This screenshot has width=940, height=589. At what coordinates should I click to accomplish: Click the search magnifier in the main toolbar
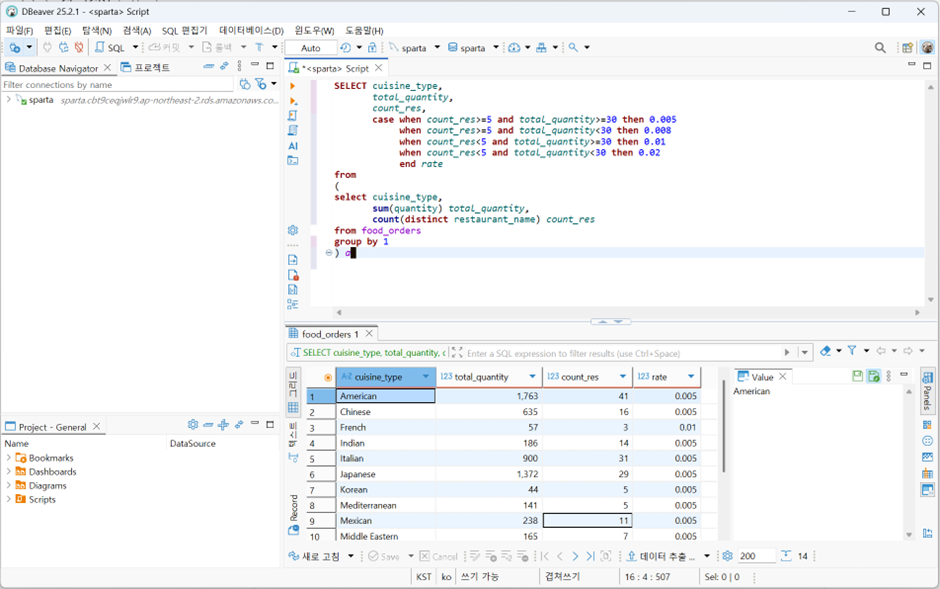[x=880, y=47]
